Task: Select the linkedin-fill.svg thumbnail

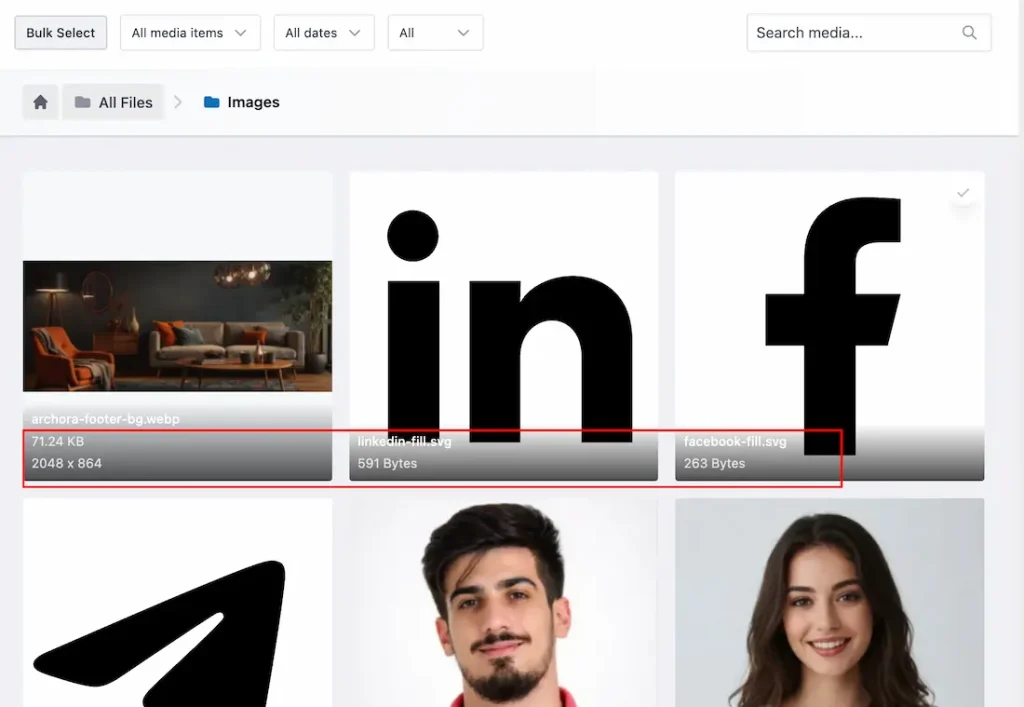Action: [504, 326]
